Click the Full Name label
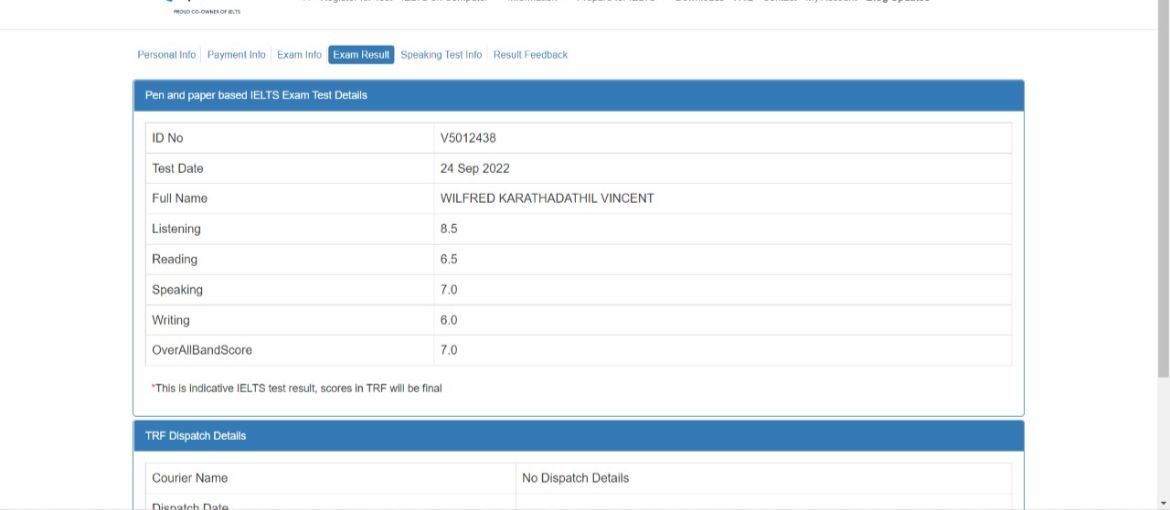1170x510 pixels. tap(180, 199)
